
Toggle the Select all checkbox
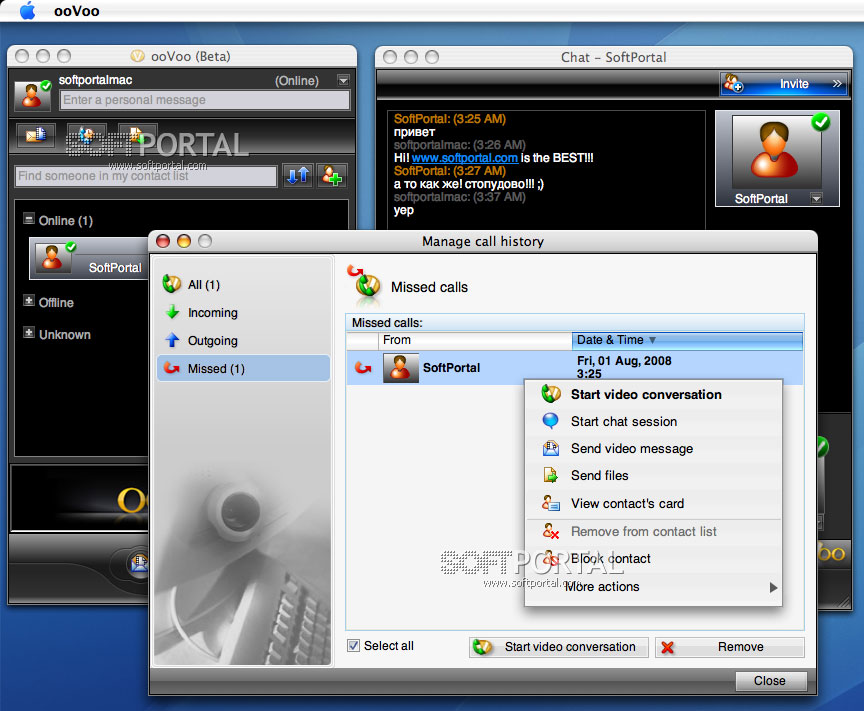pos(353,645)
